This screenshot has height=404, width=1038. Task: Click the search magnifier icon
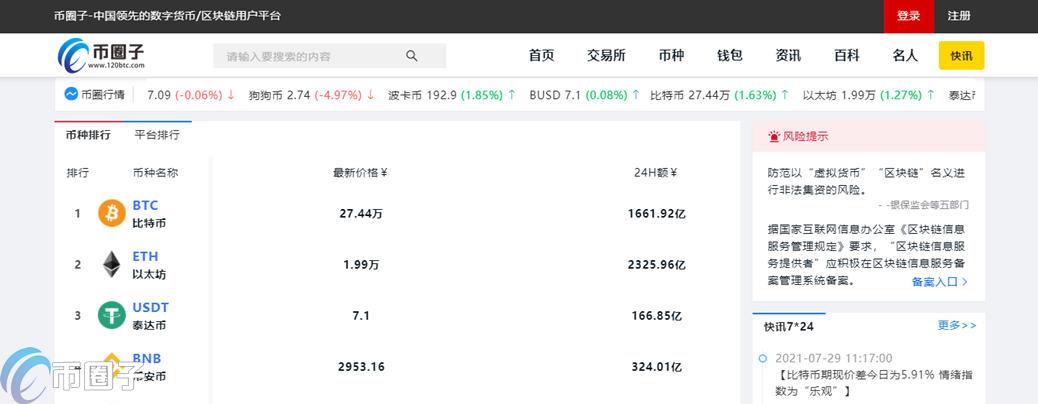(x=412, y=56)
